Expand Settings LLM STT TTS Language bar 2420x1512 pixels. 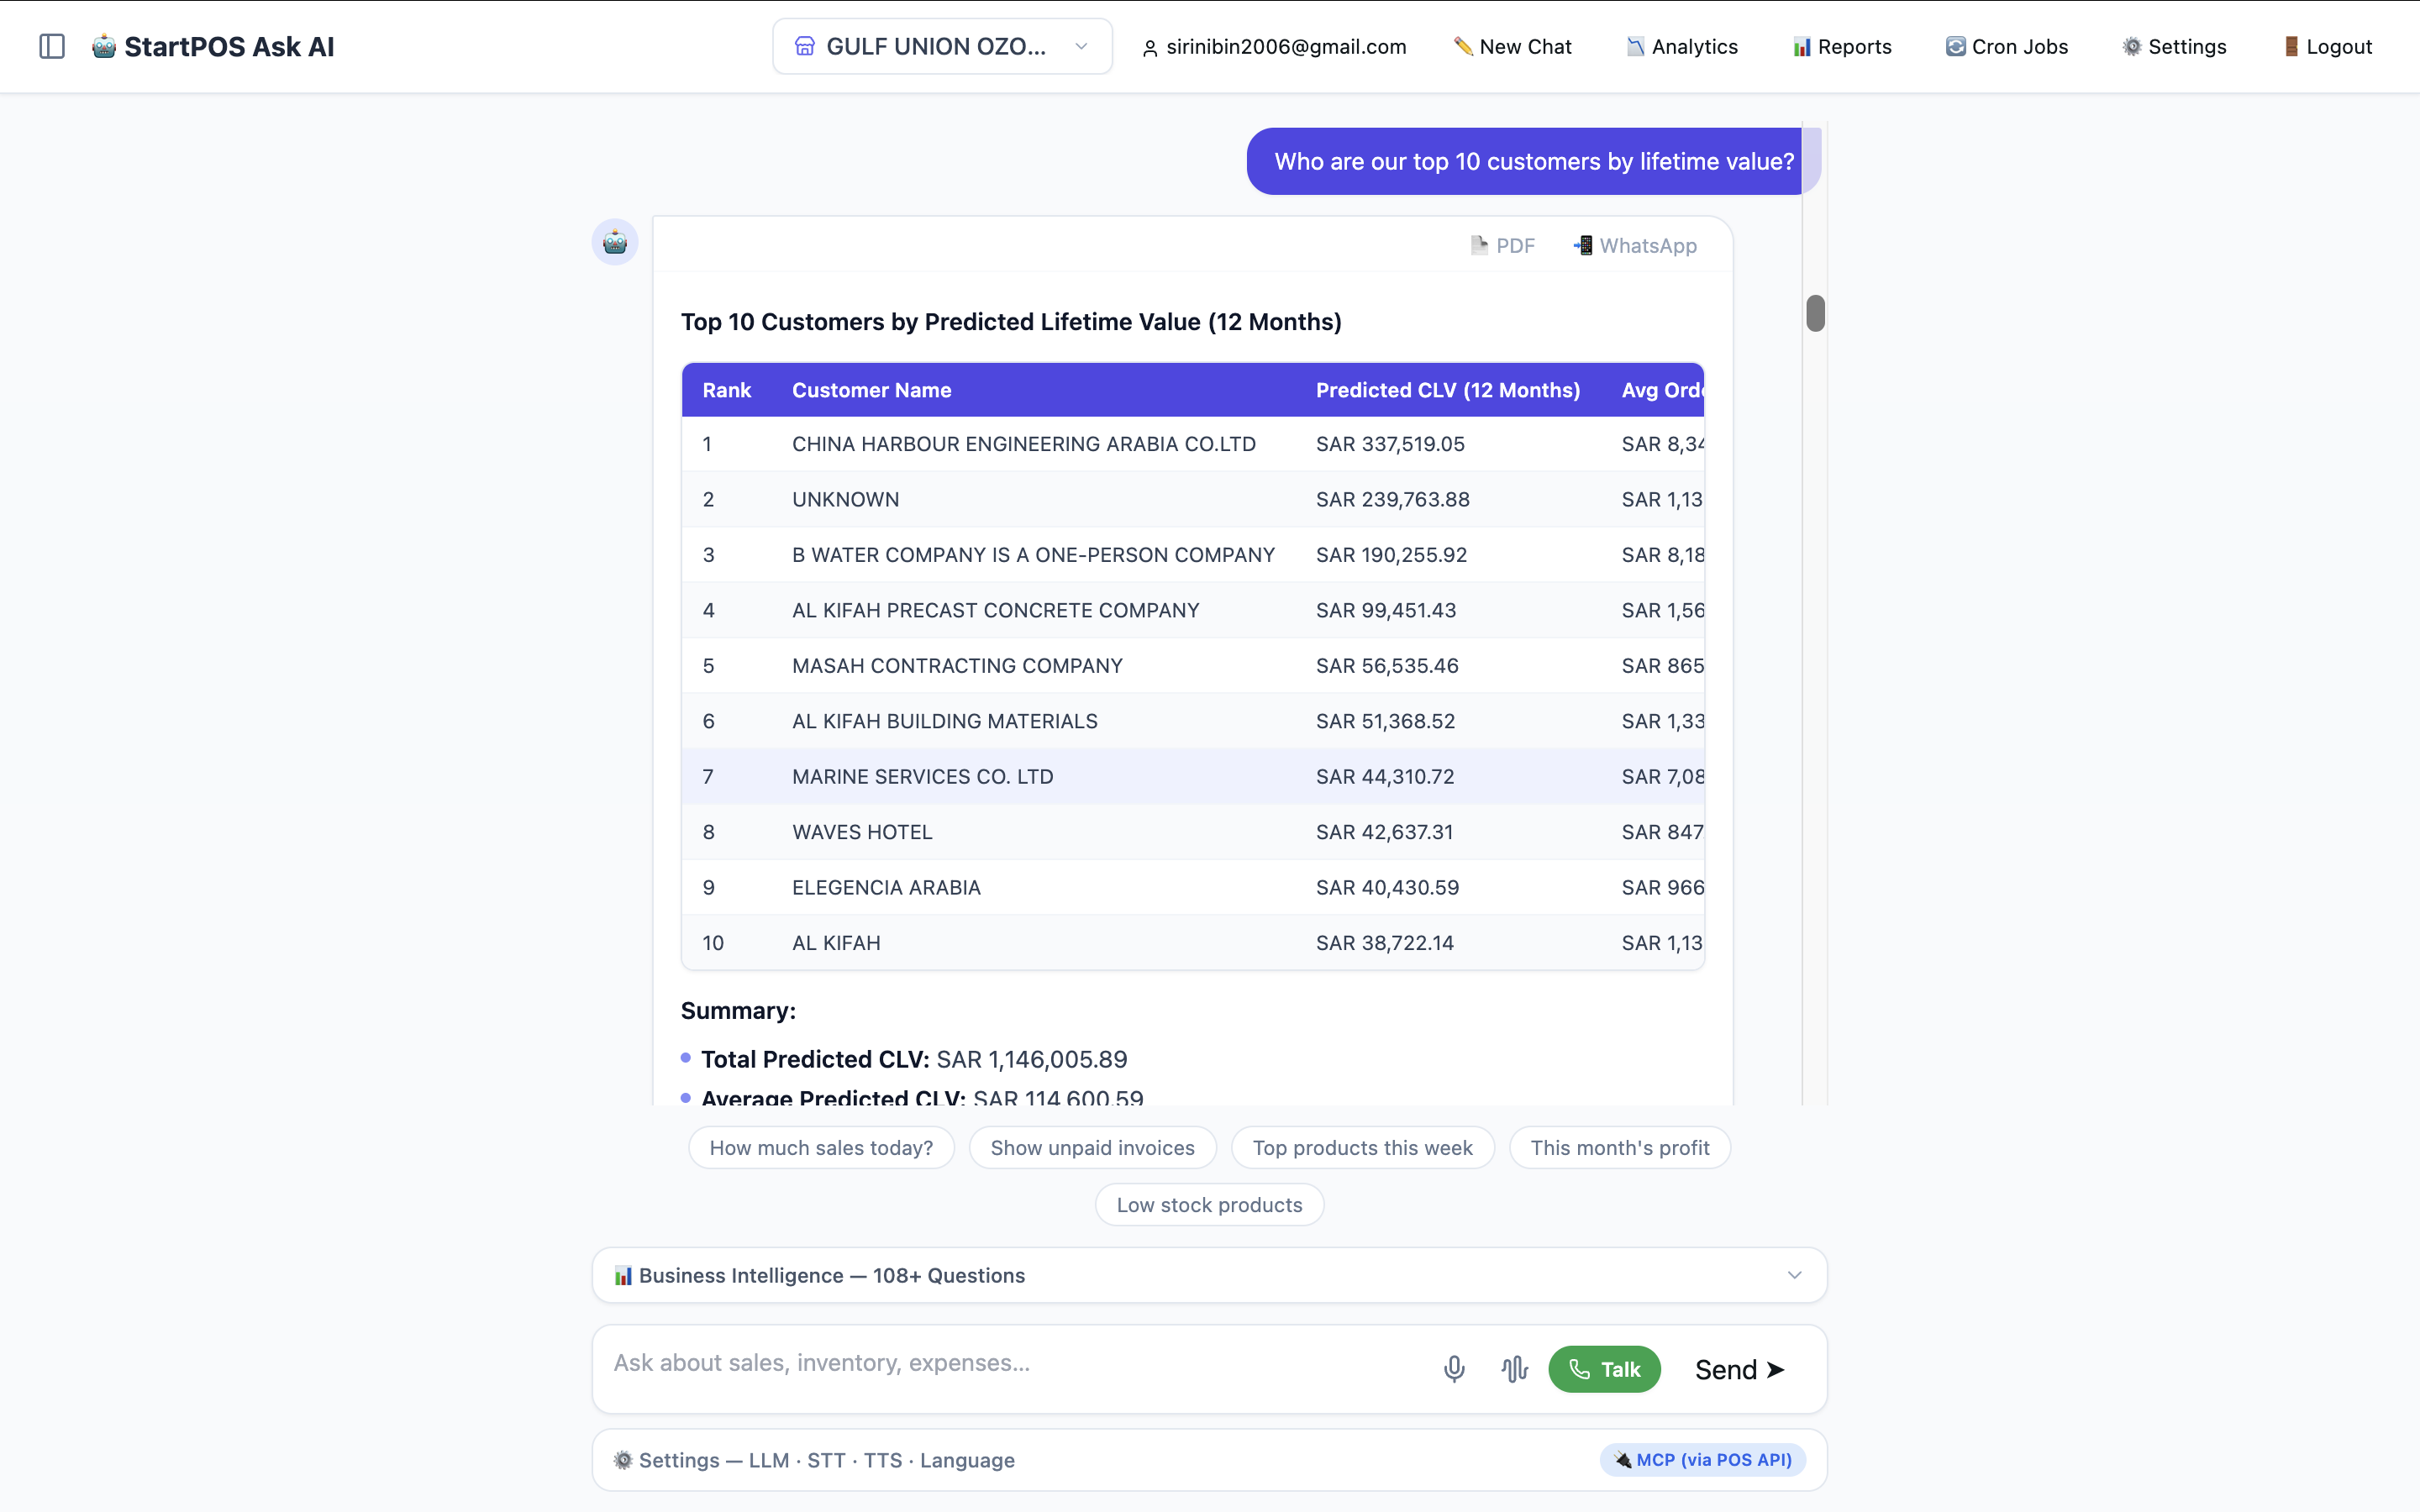[x=1209, y=1460]
